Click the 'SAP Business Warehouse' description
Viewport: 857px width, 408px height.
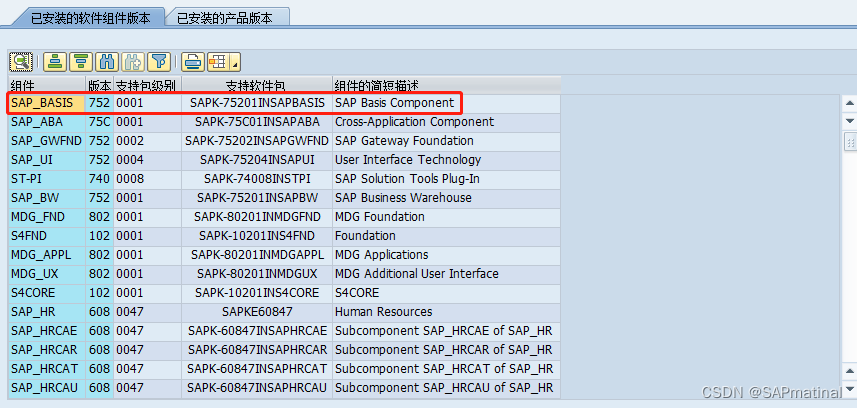pos(403,198)
